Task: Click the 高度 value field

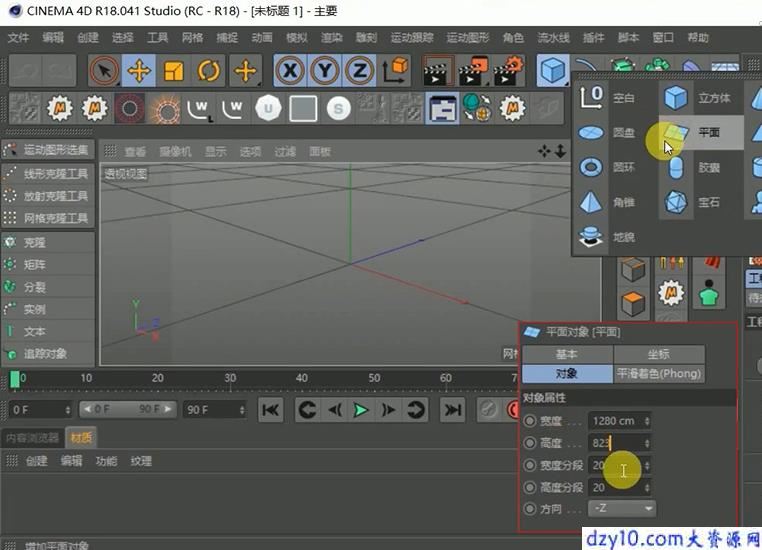Action: point(619,443)
